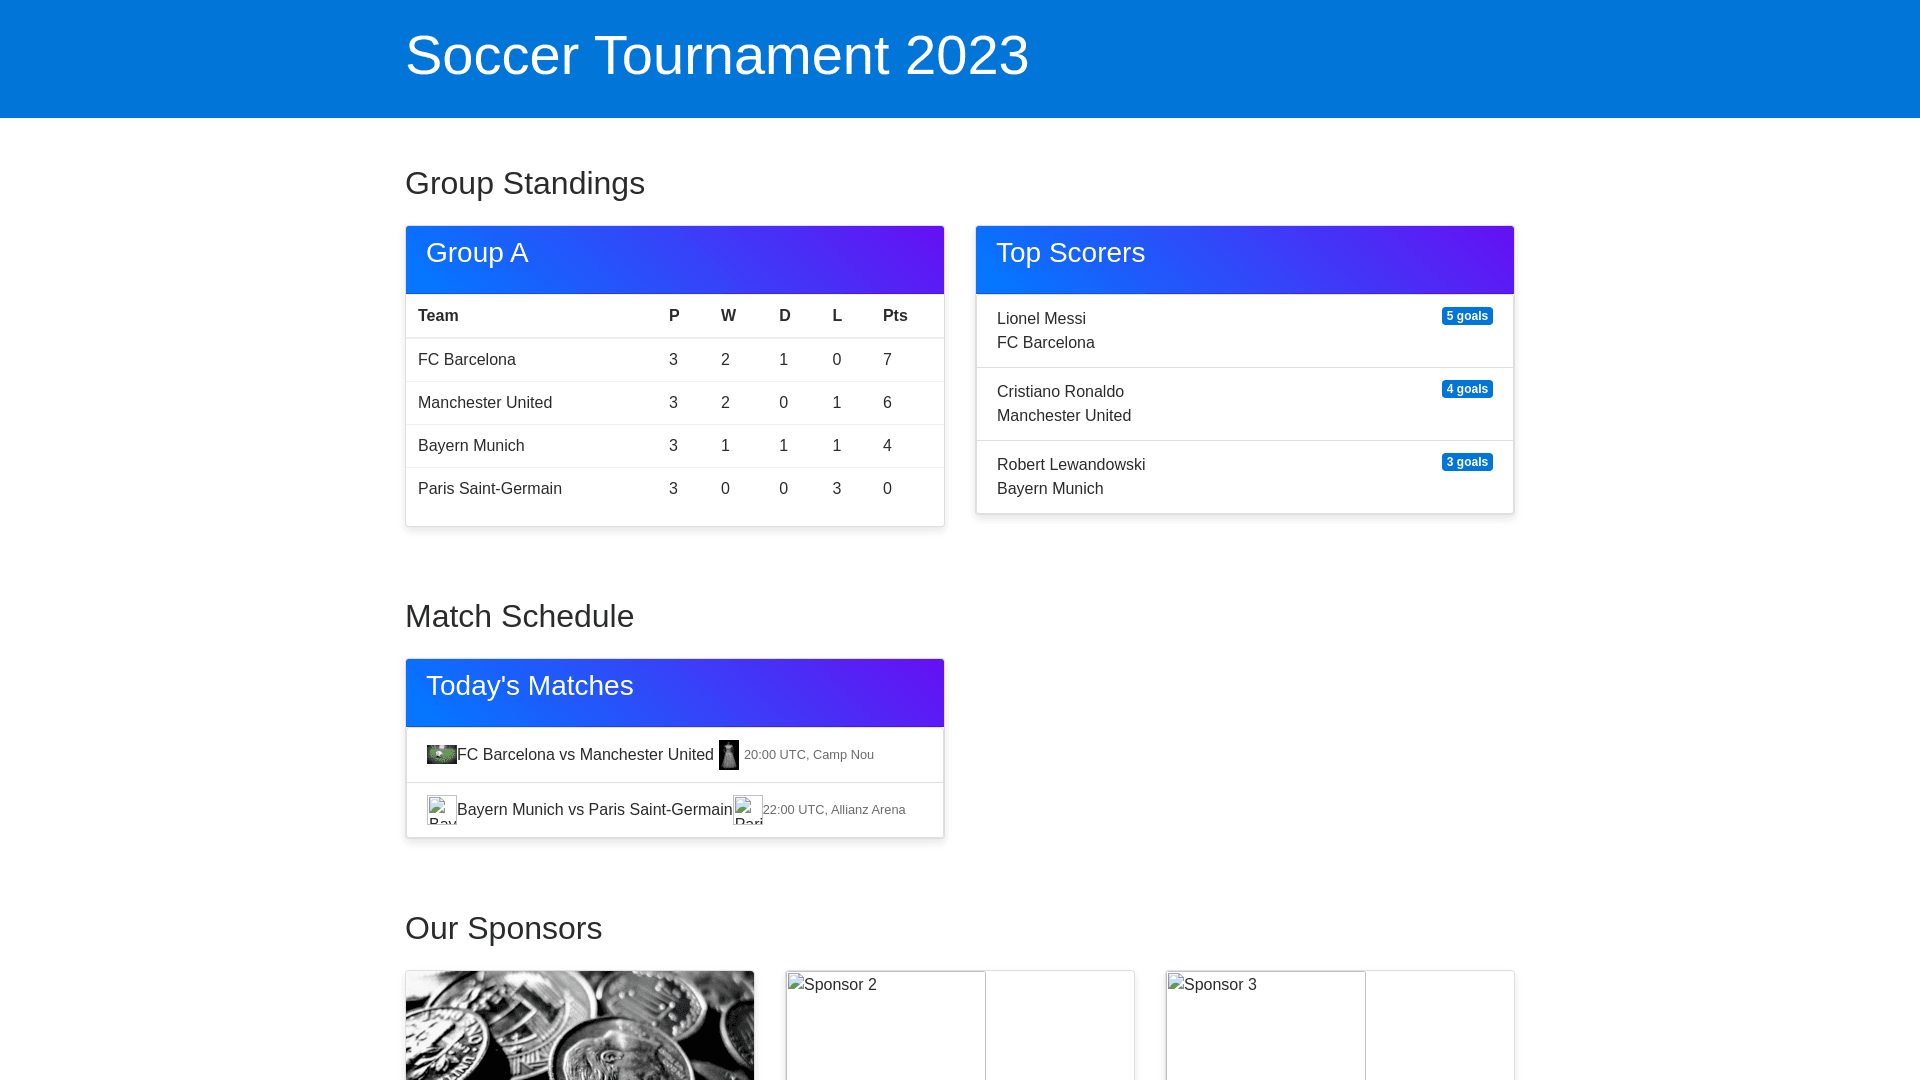1920x1080 pixels.
Task: Click the FC Barcelona team logo icon
Action: 441,754
